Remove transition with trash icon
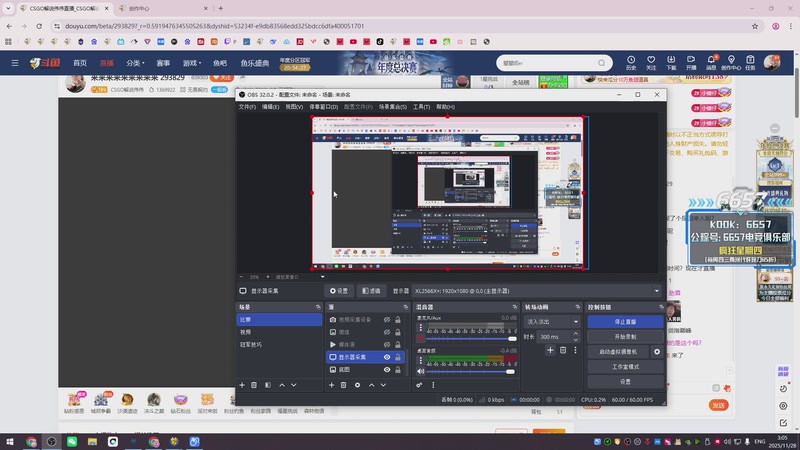This screenshot has width=800, height=450. pos(563,350)
